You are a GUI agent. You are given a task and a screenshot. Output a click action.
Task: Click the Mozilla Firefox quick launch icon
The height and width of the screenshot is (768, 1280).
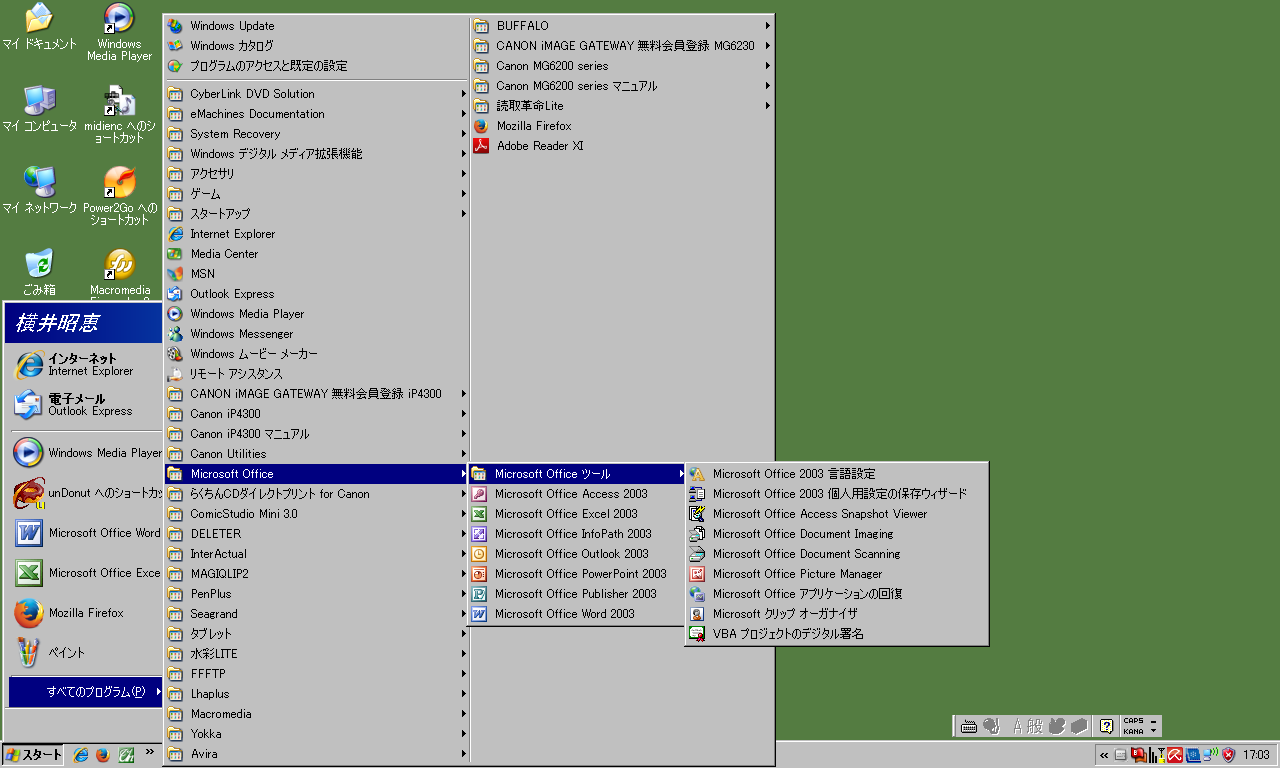coord(102,755)
